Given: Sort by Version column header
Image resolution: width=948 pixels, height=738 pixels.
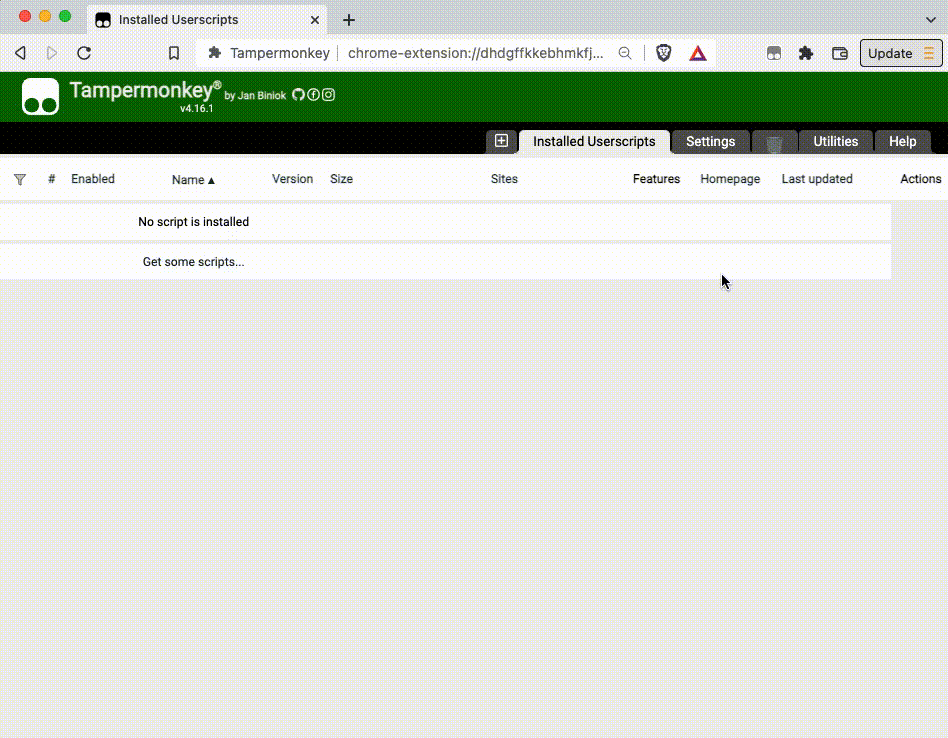Looking at the screenshot, I should tap(292, 179).
